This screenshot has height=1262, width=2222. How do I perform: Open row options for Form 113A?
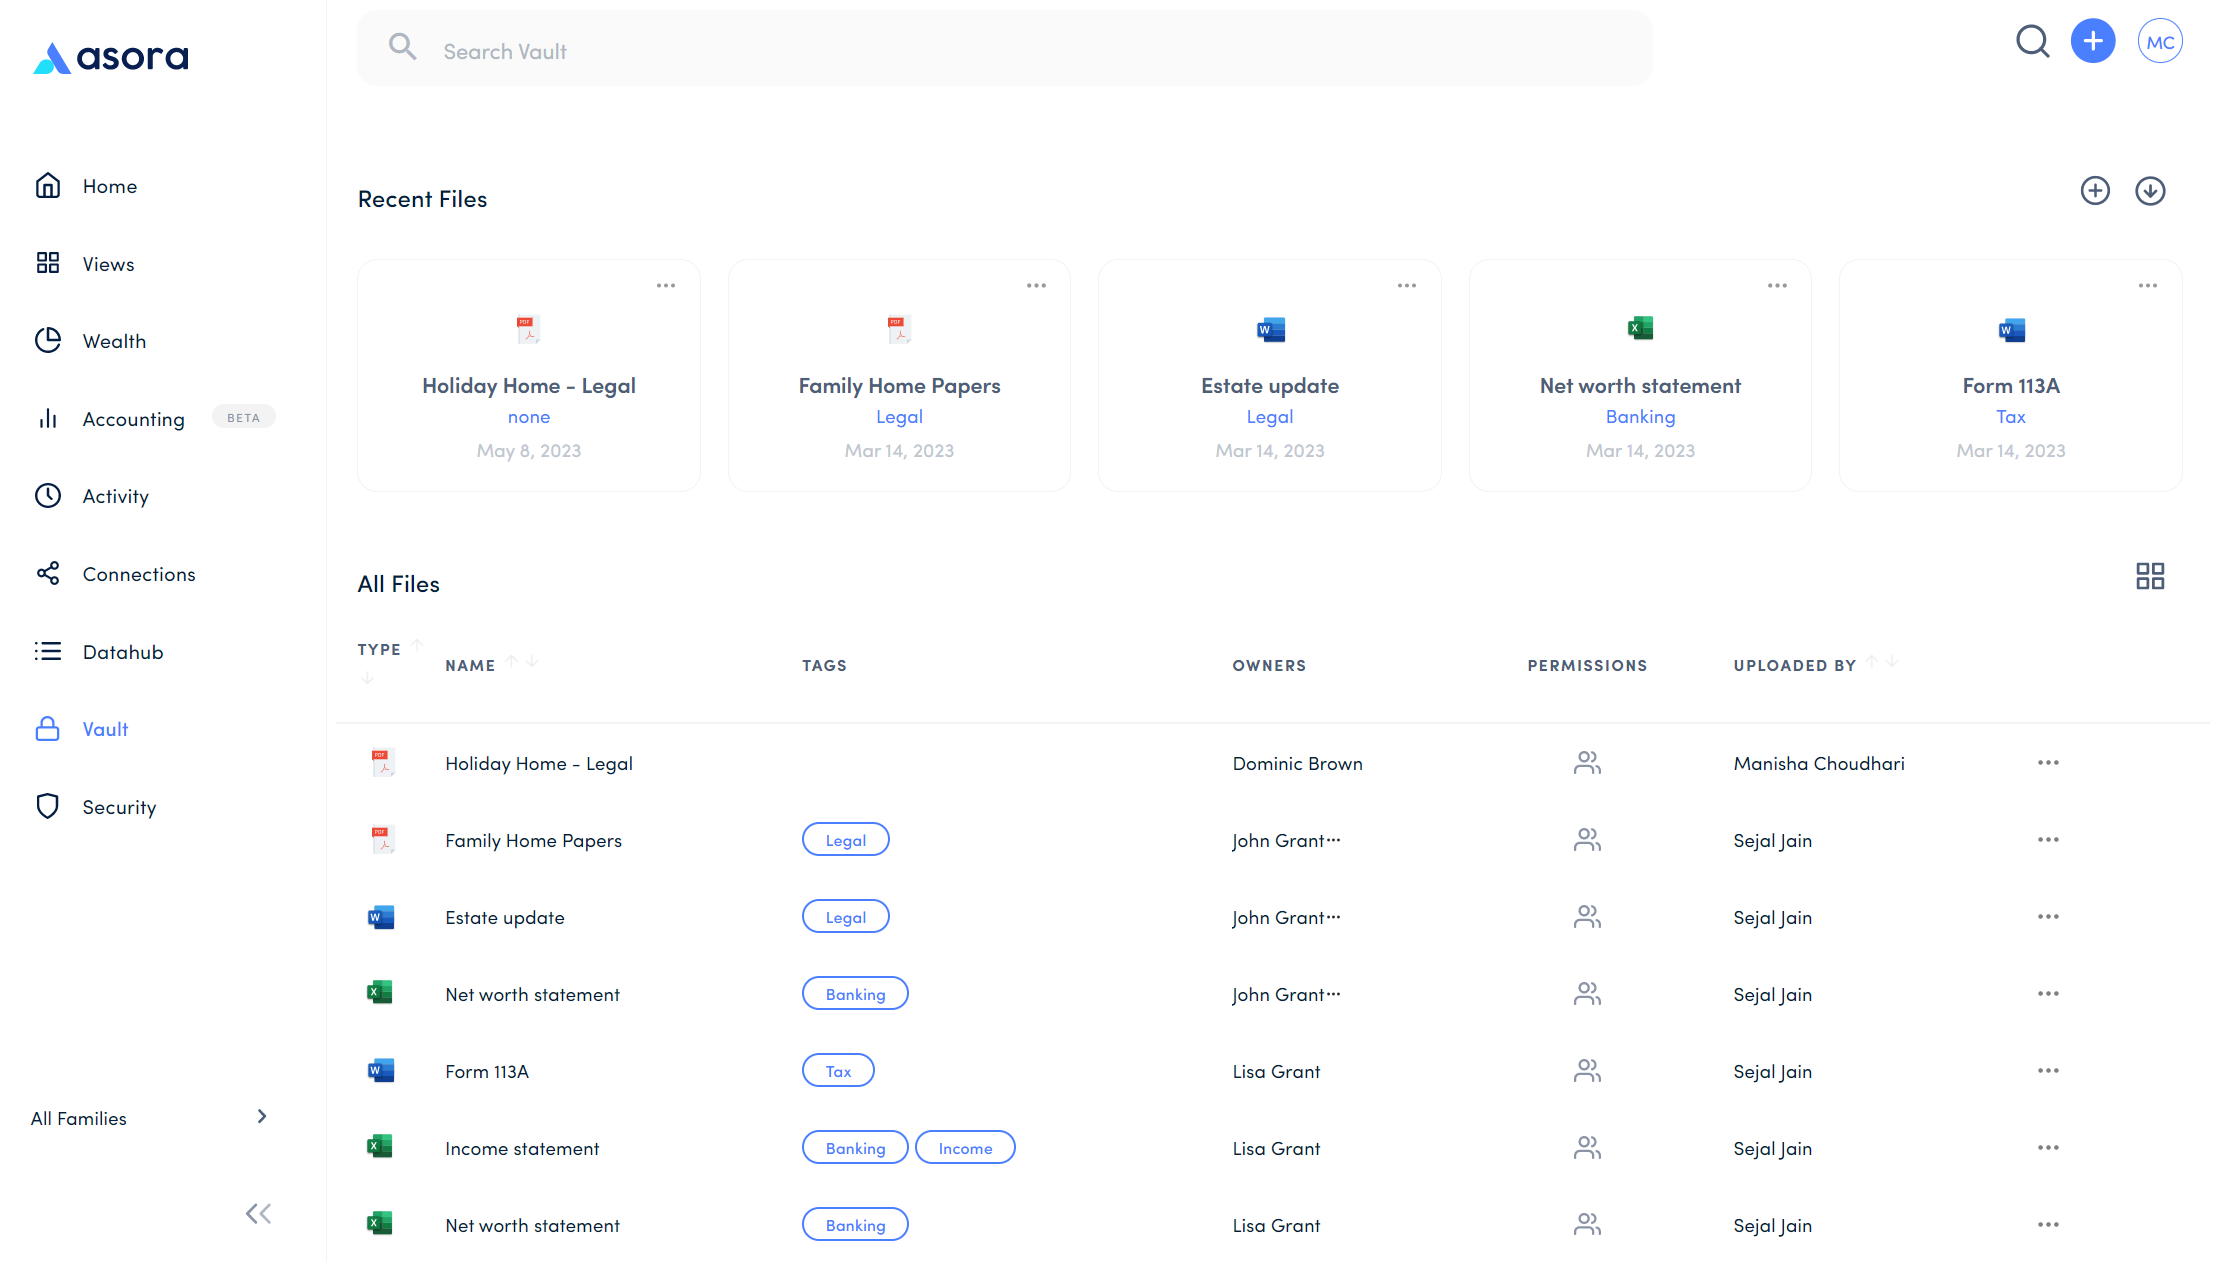(2048, 1071)
